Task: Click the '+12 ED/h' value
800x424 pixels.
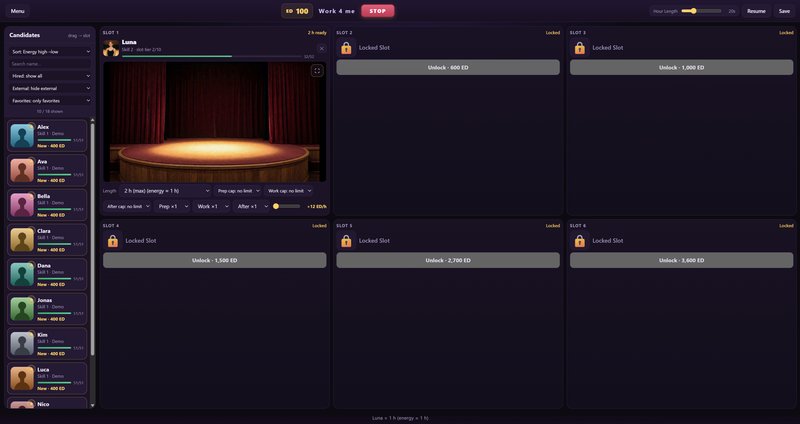Action: pos(317,207)
